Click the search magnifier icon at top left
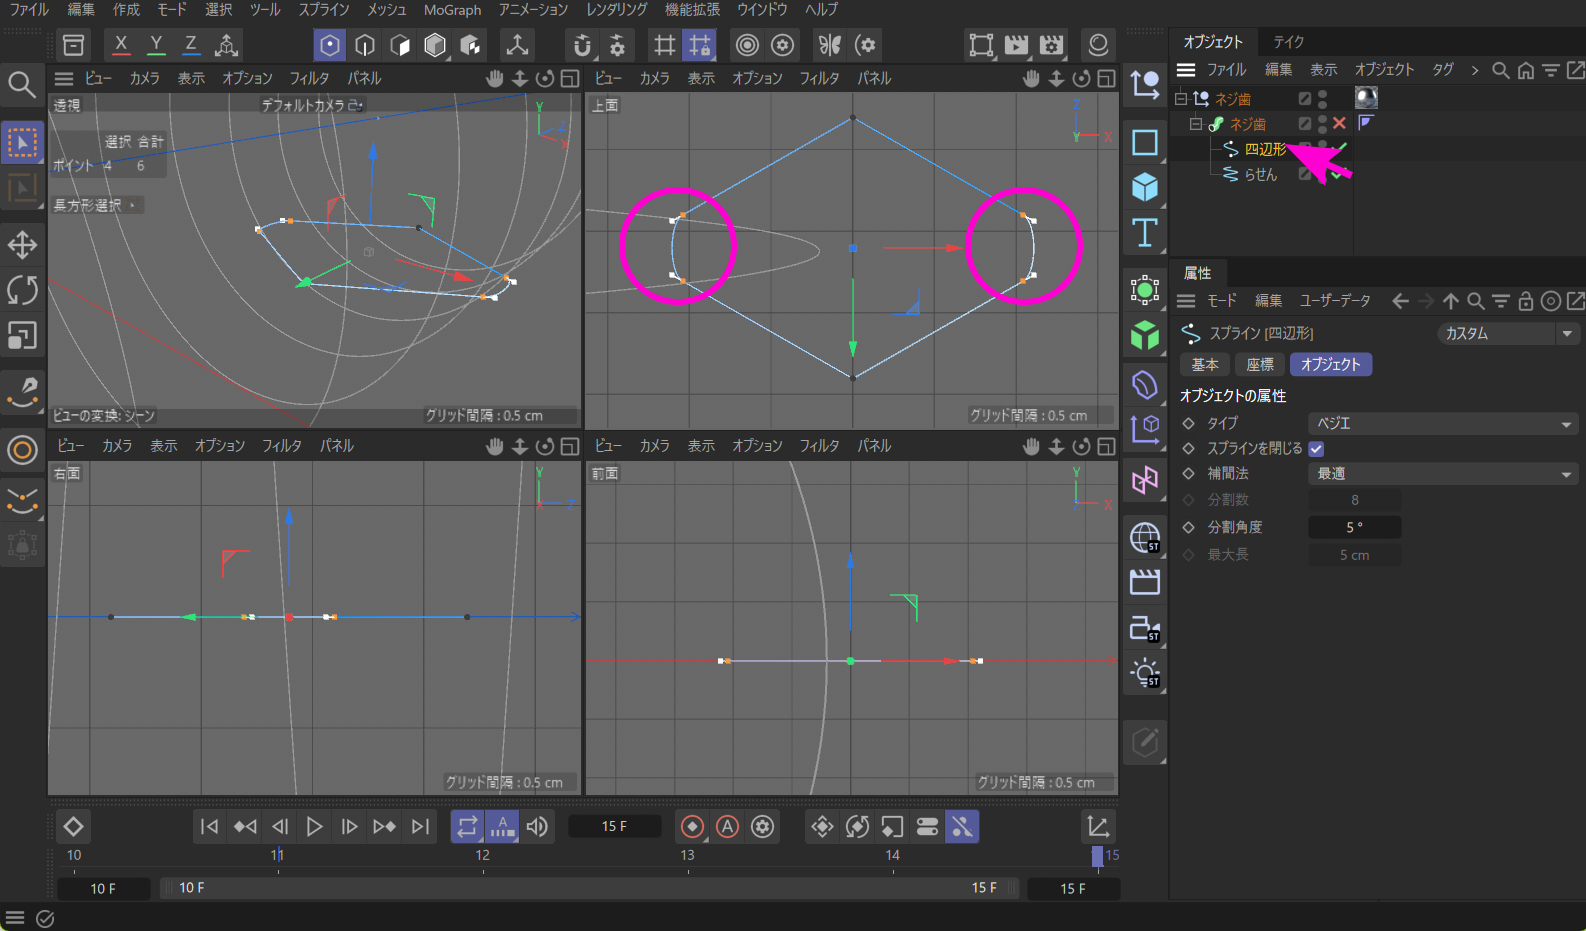 [22, 84]
